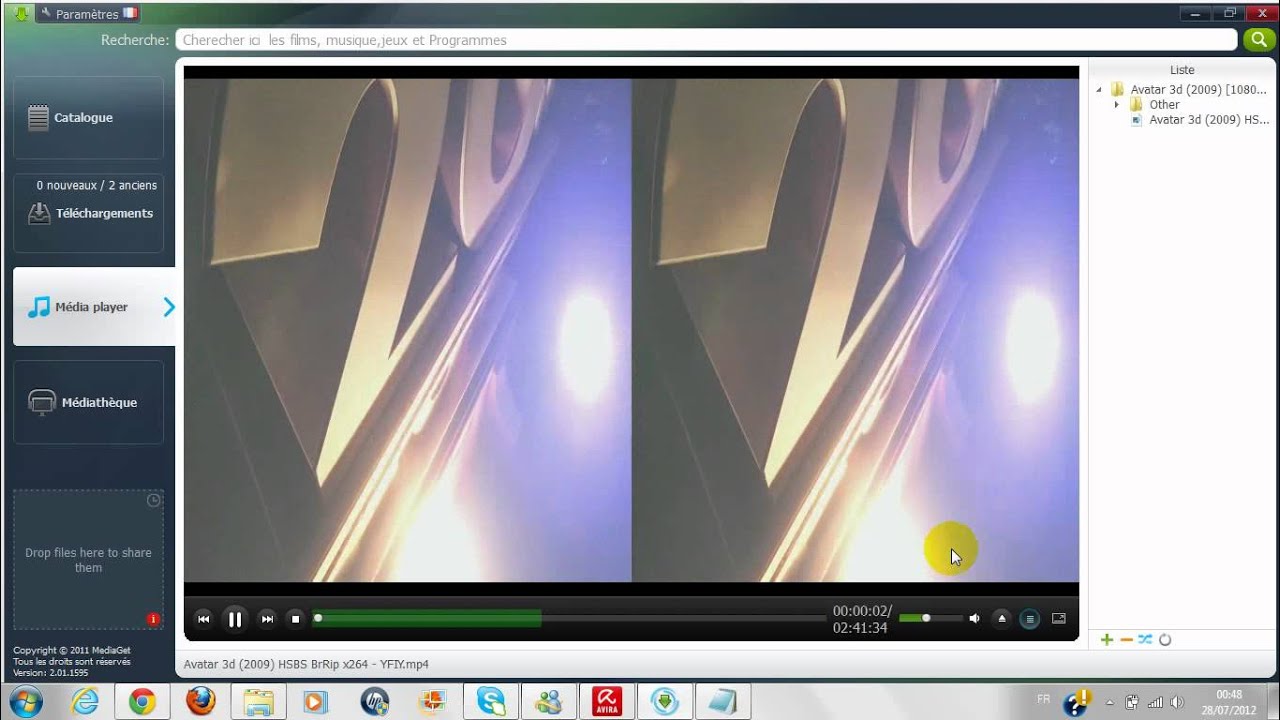This screenshot has width=1280, height=720.
Task: Click the red info badge in drop area
Action: coord(153,619)
